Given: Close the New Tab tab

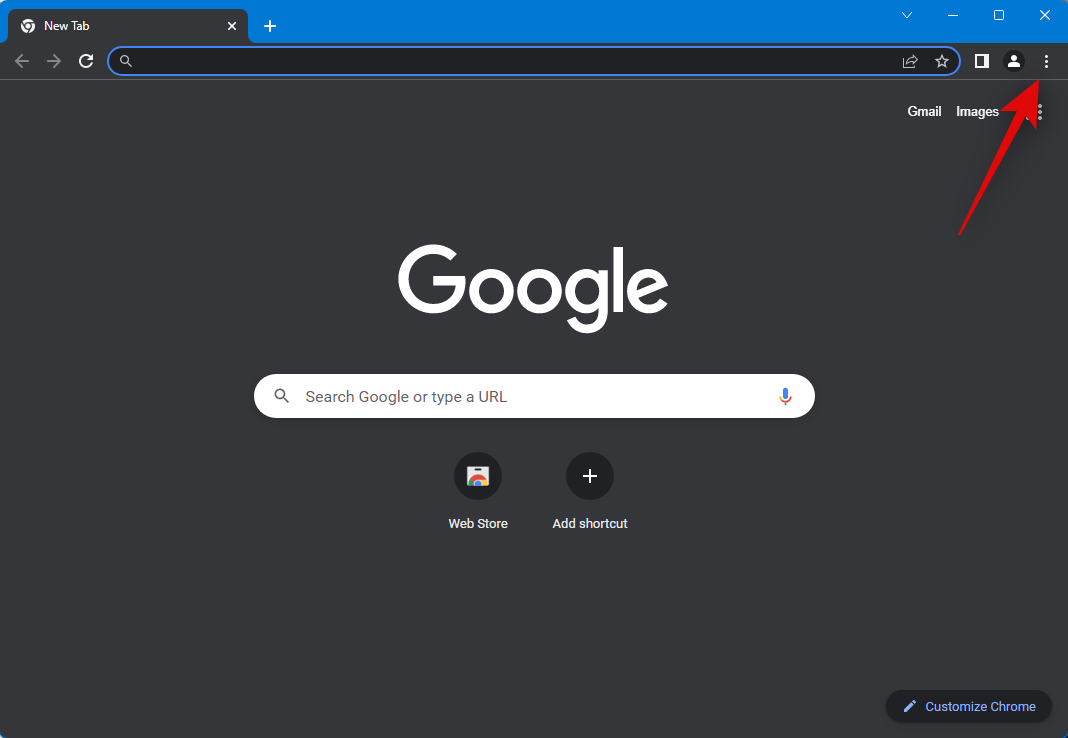Looking at the screenshot, I should [x=232, y=26].
